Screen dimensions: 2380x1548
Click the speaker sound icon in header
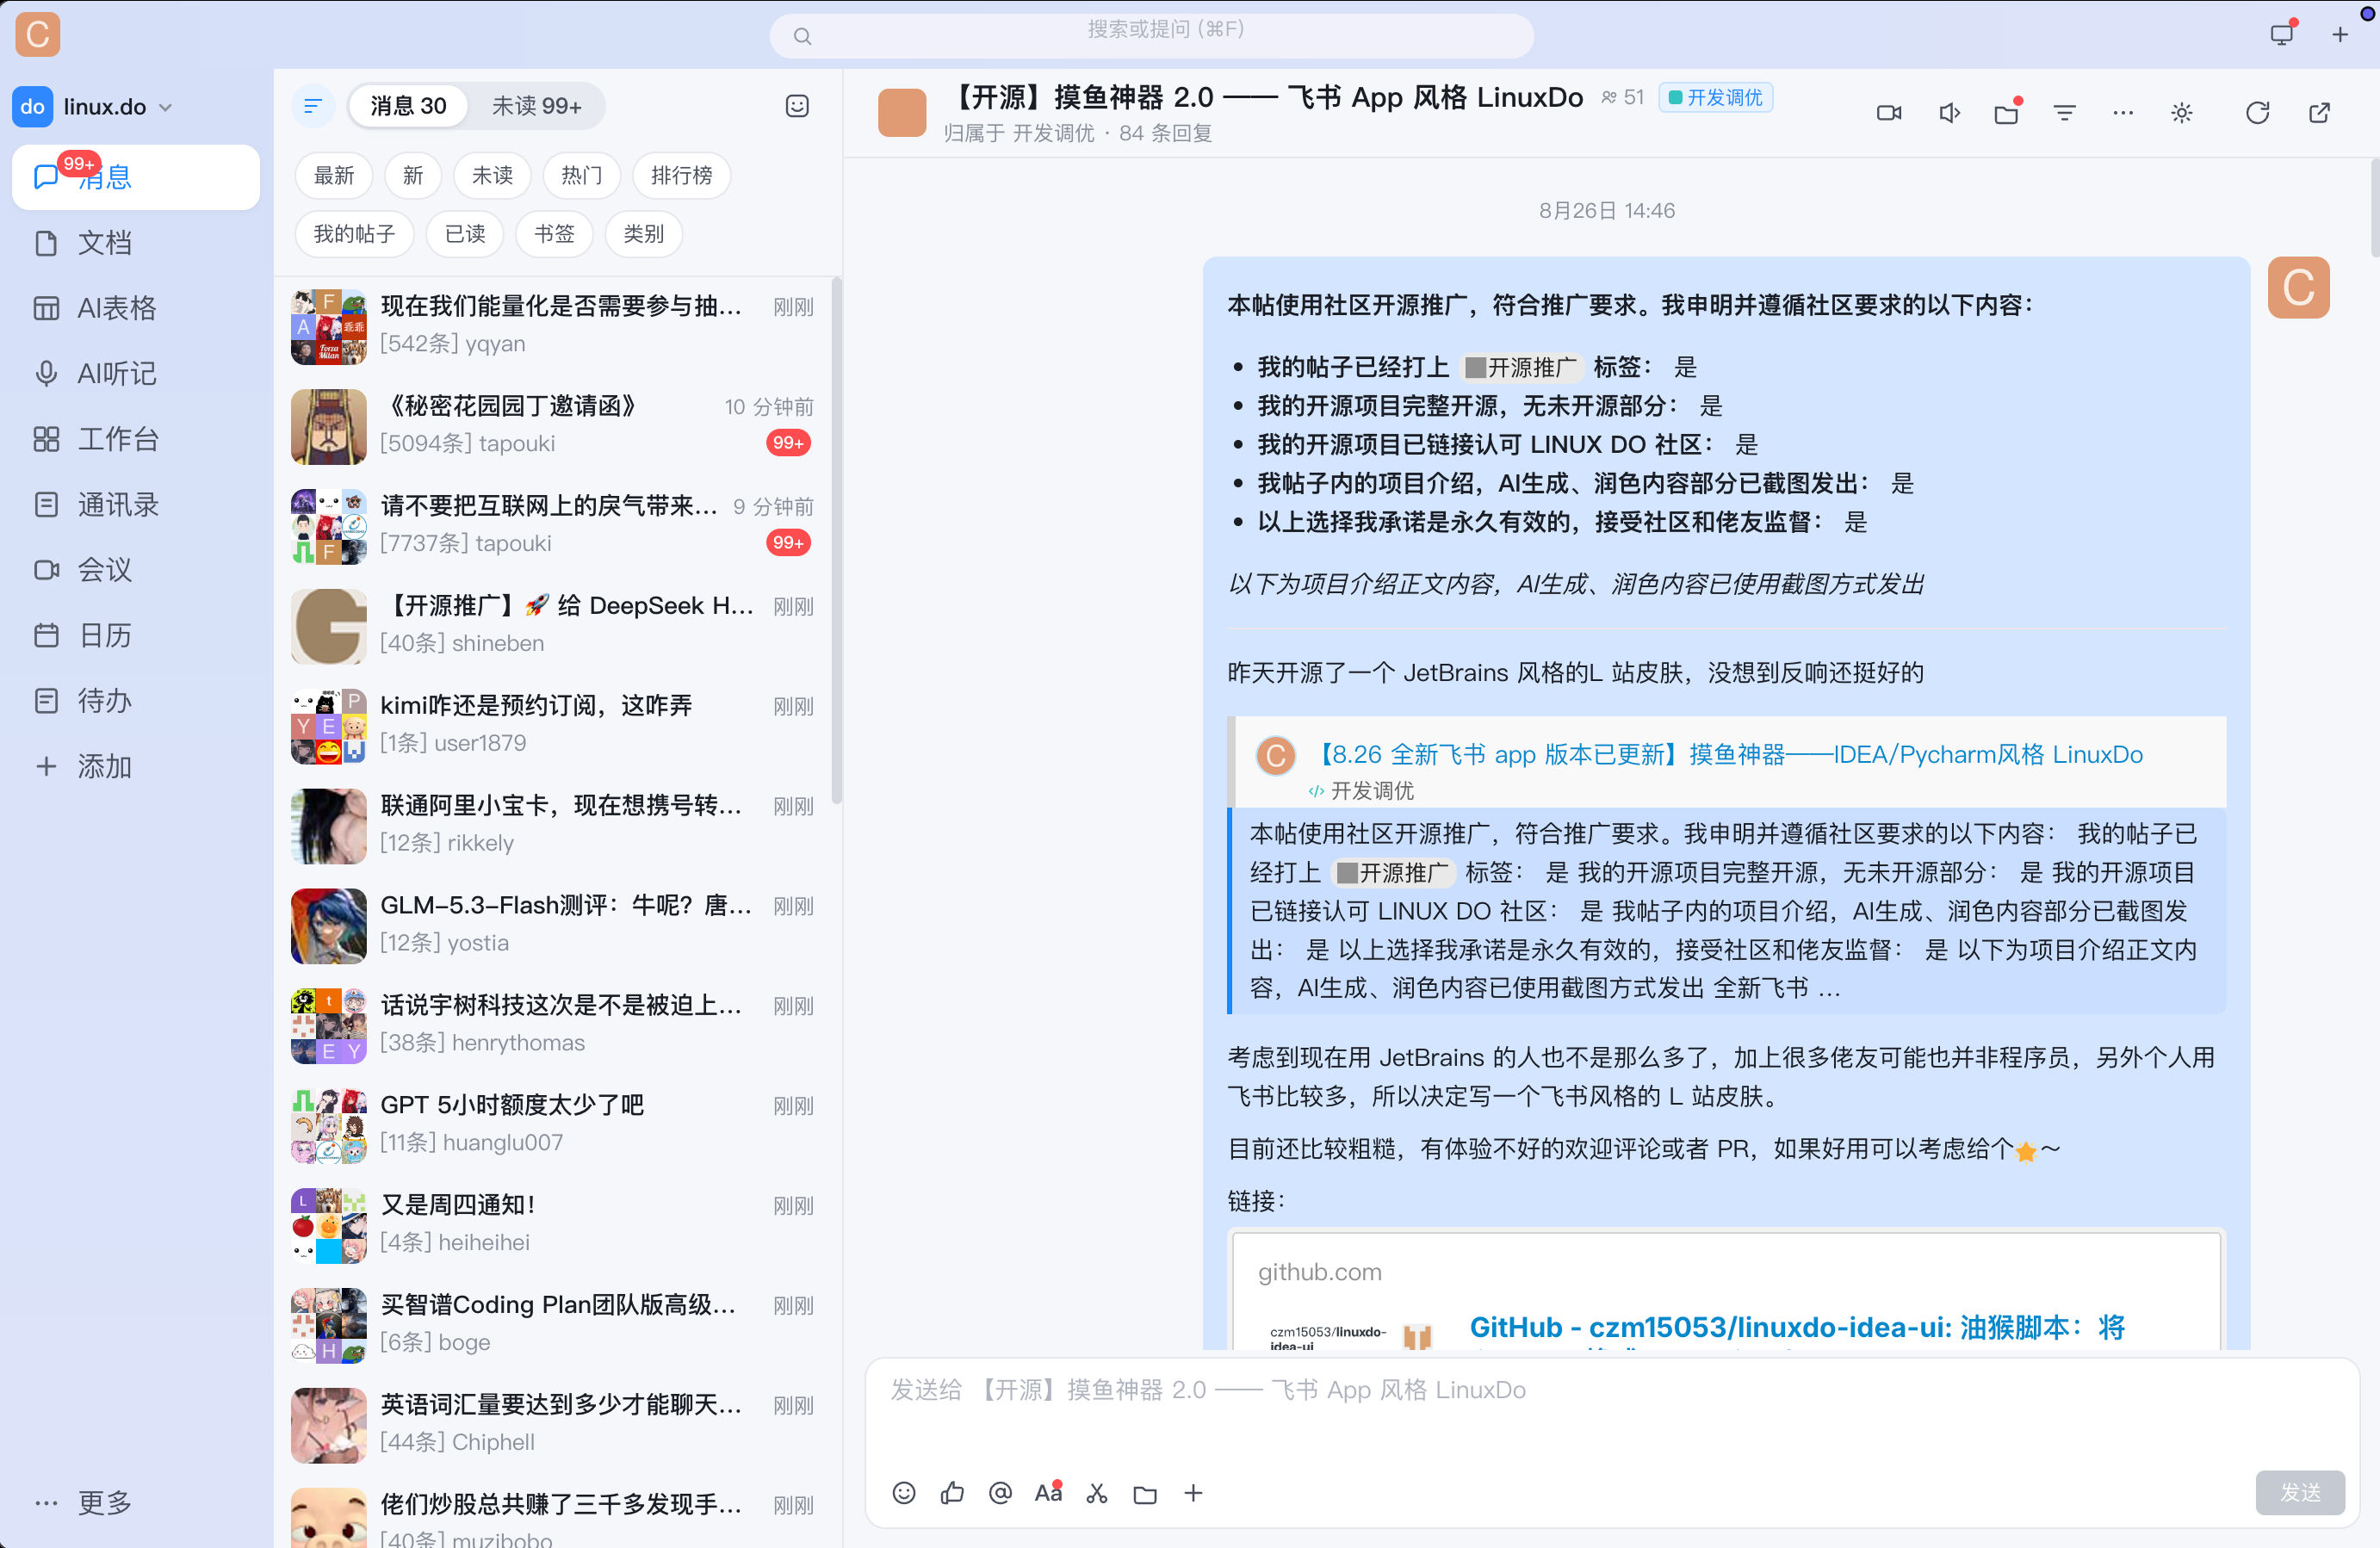[x=1949, y=113]
